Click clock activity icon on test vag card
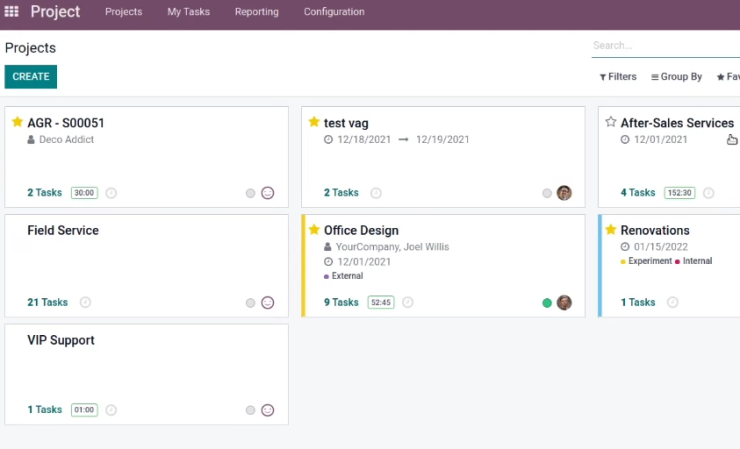 click(376, 193)
